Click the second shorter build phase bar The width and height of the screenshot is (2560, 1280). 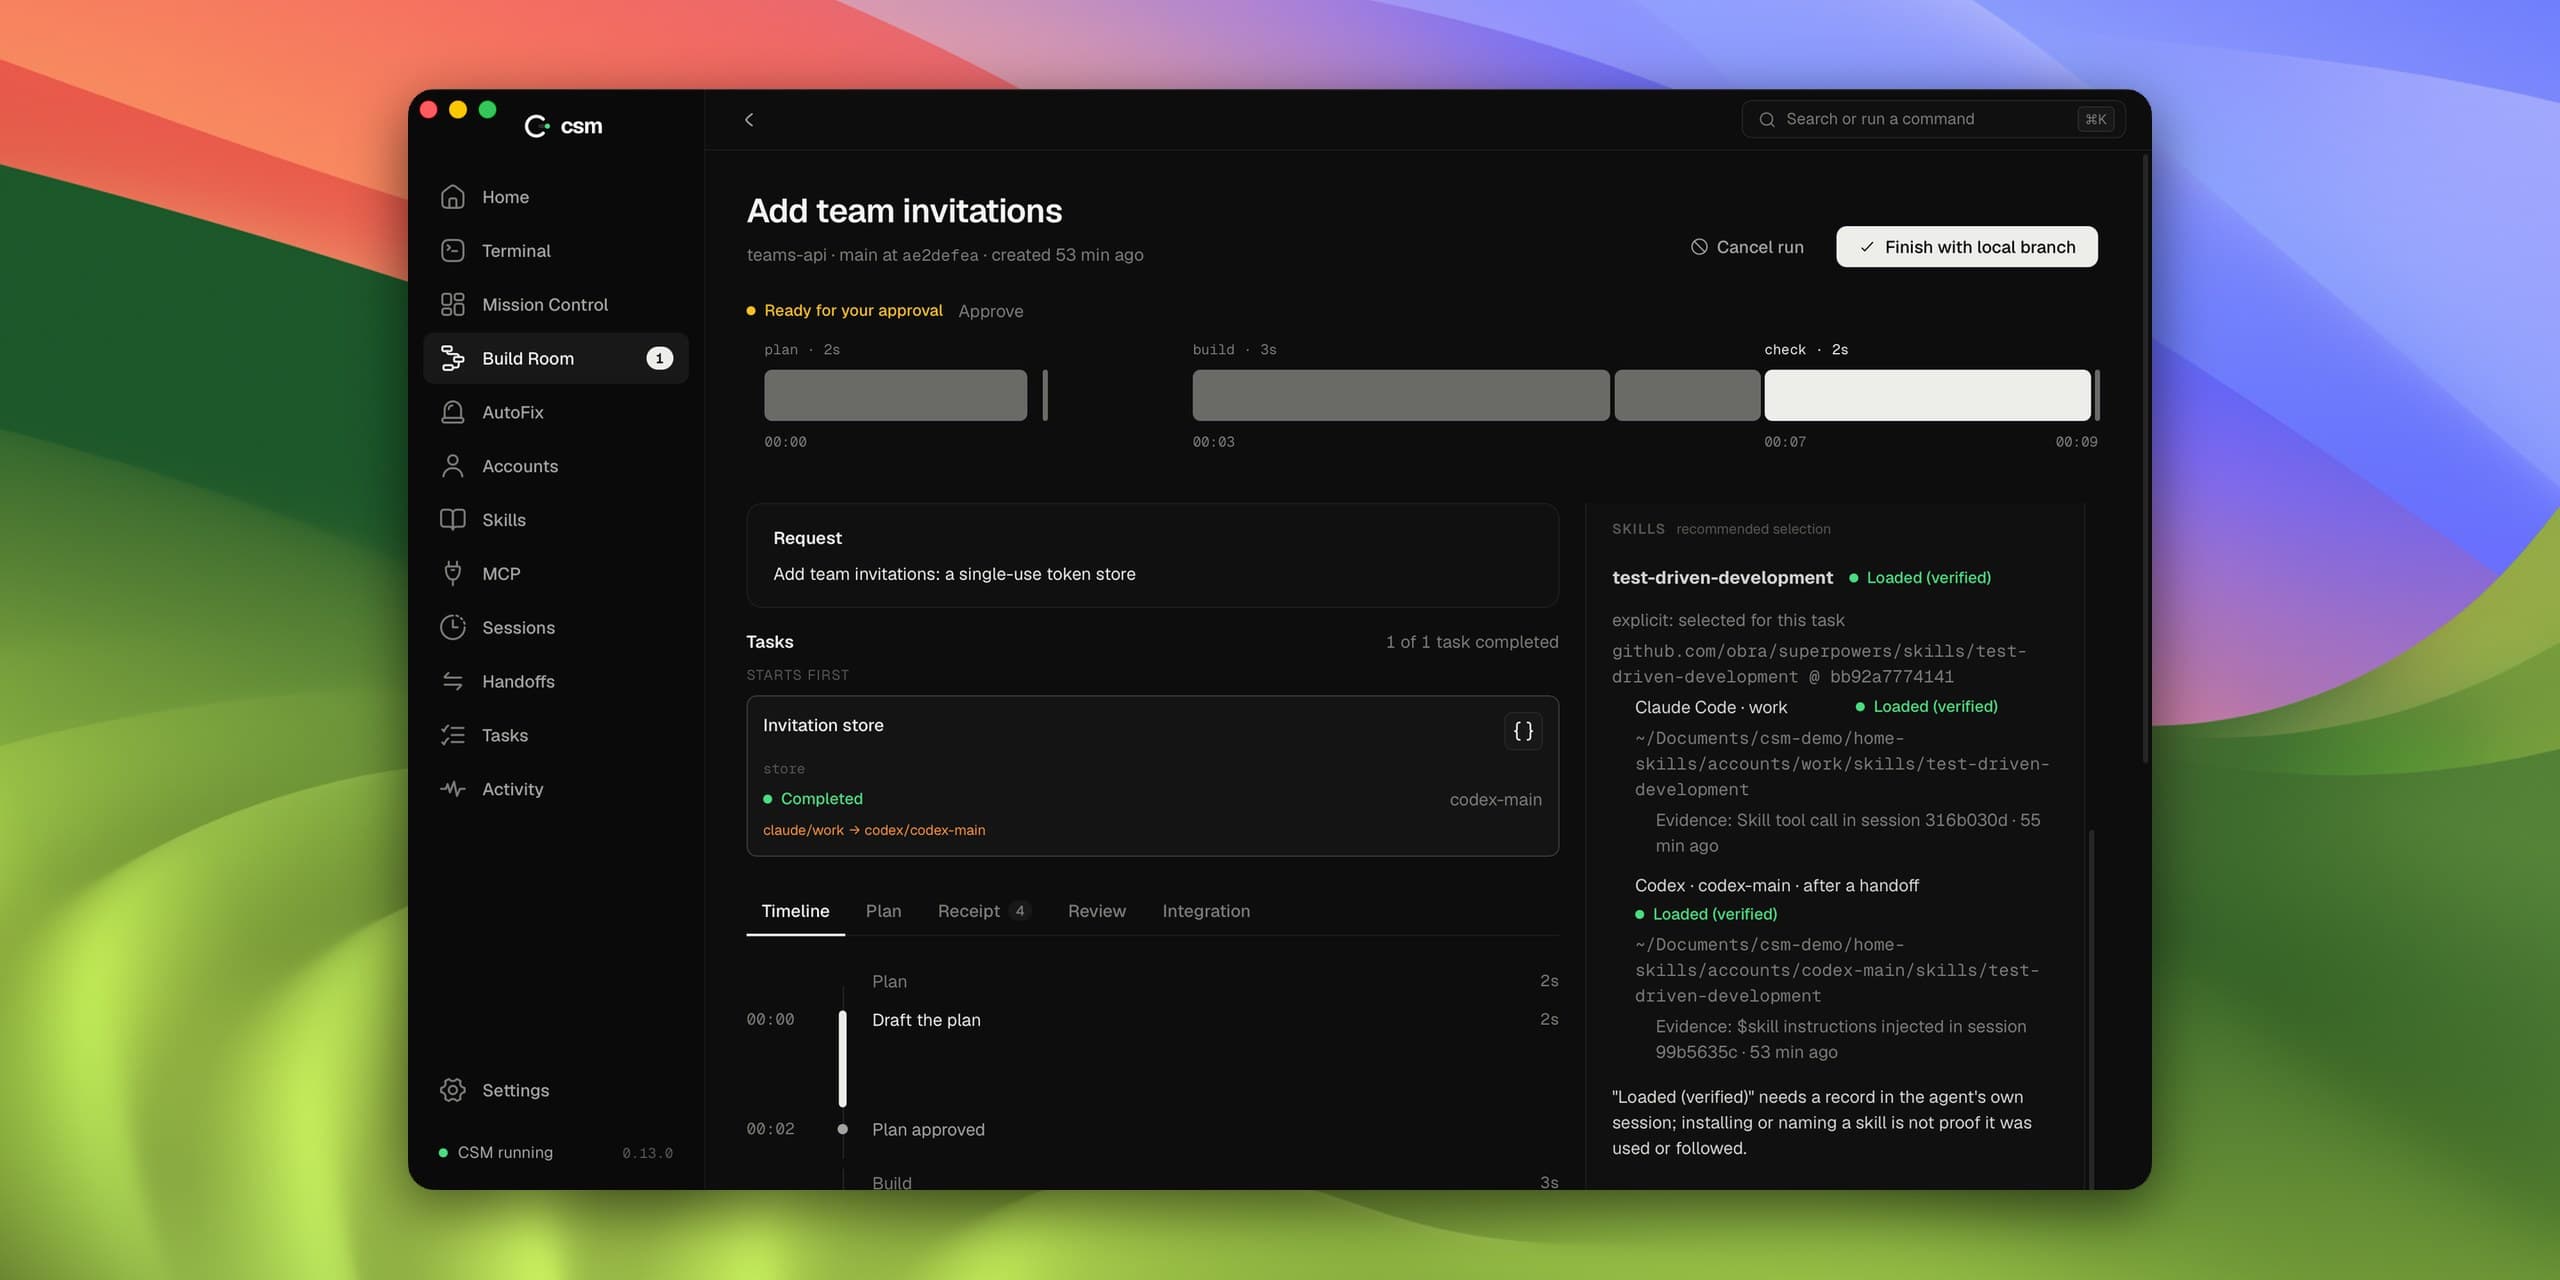point(1687,395)
